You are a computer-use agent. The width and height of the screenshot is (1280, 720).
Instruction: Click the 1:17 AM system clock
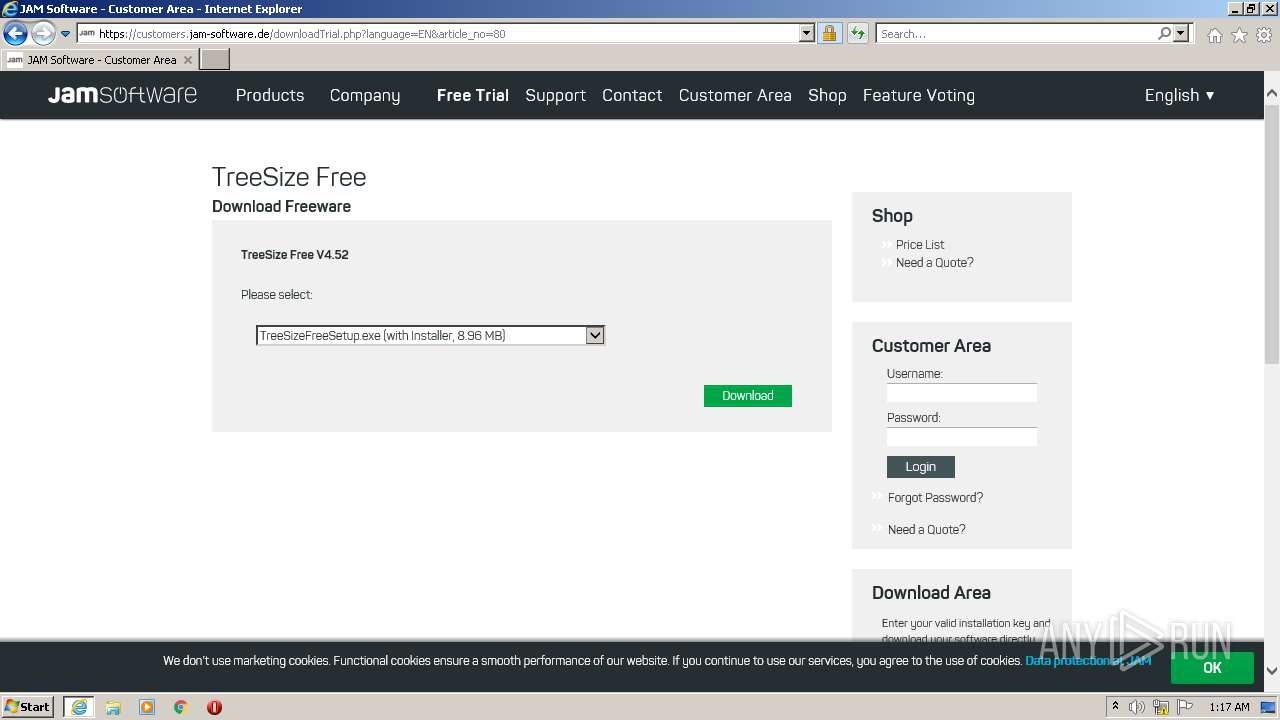click(x=1229, y=707)
